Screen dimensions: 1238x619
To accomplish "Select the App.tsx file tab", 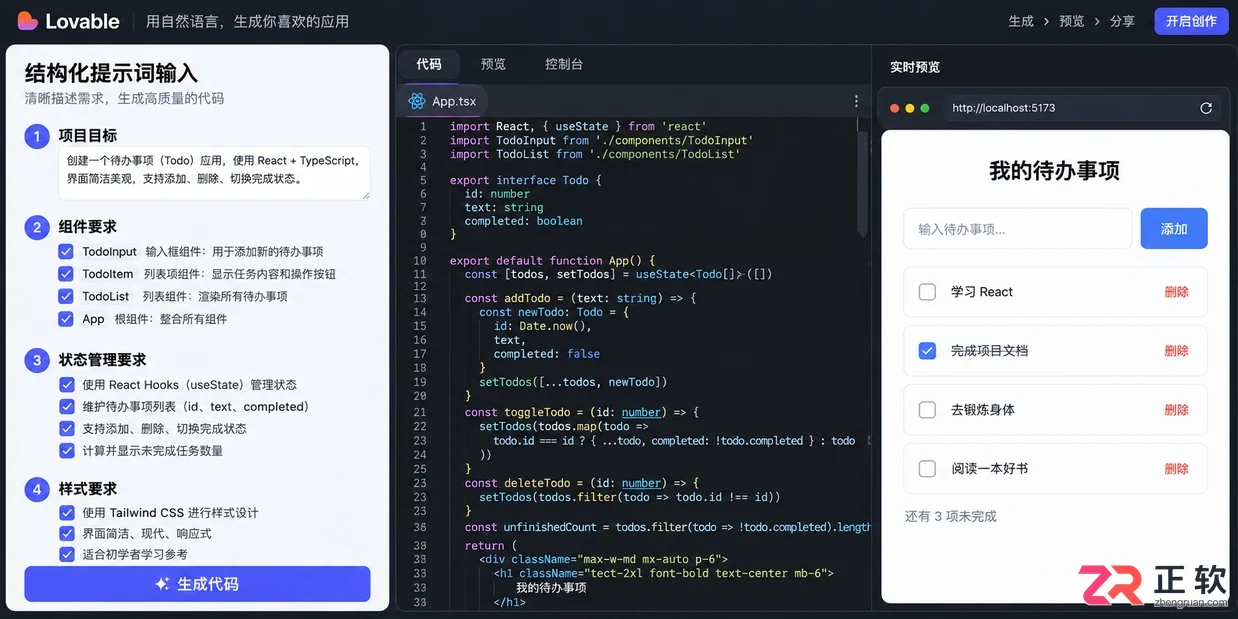I will pyautogui.click(x=443, y=101).
